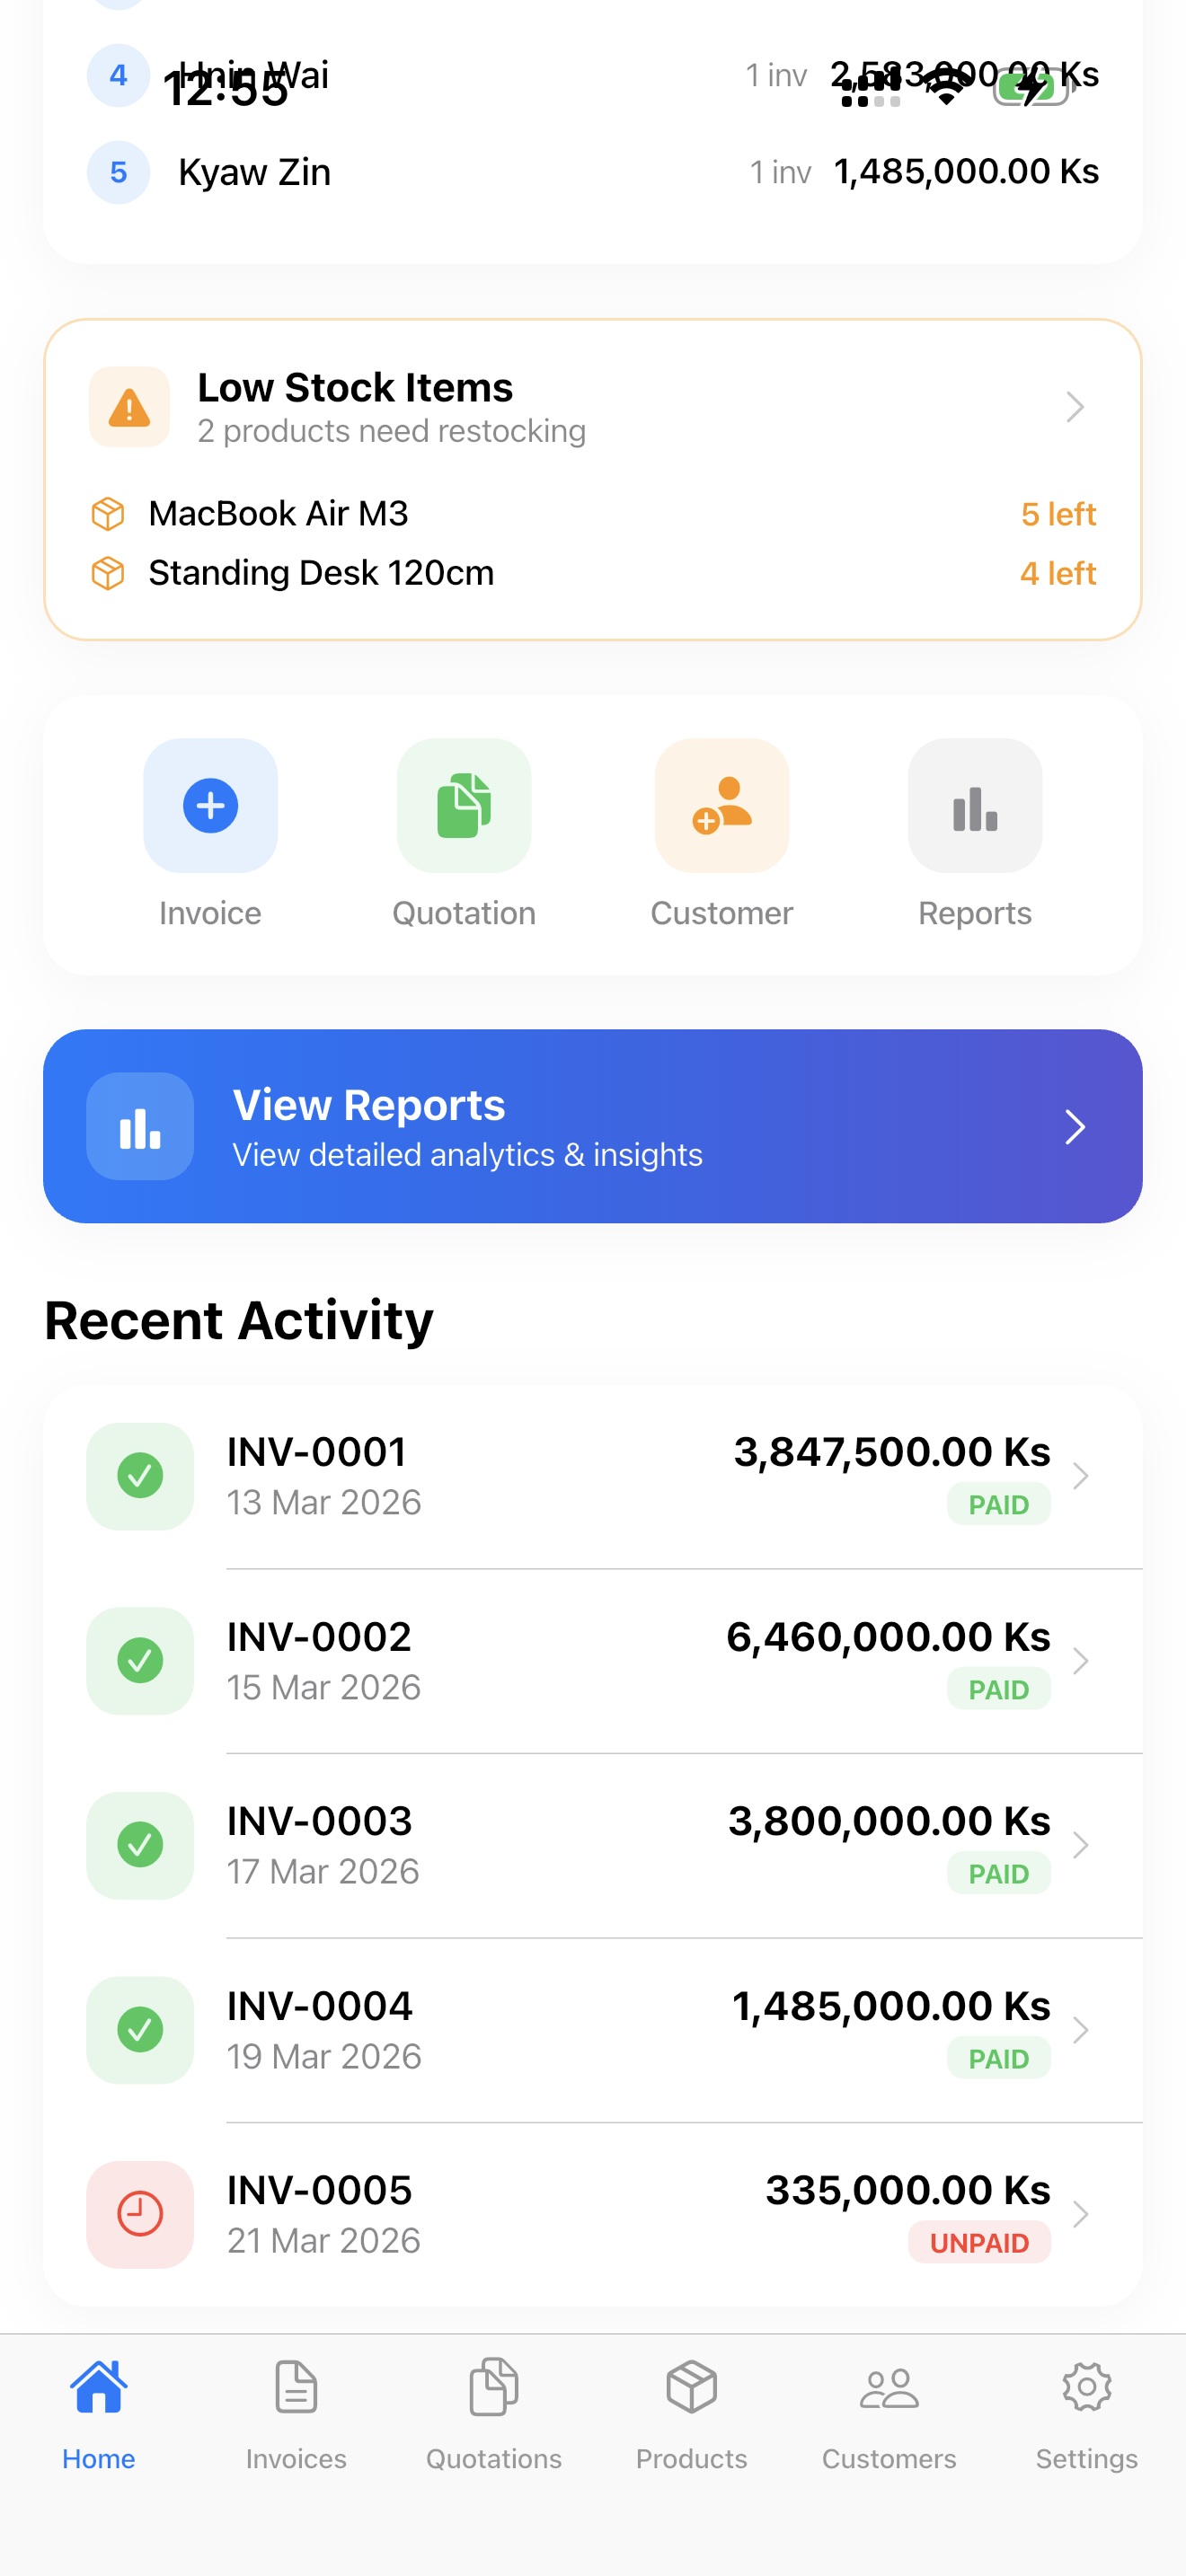Click the MacBook Air M3 box icon
The height and width of the screenshot is (2576, 1186).
[x=108, y=514]
